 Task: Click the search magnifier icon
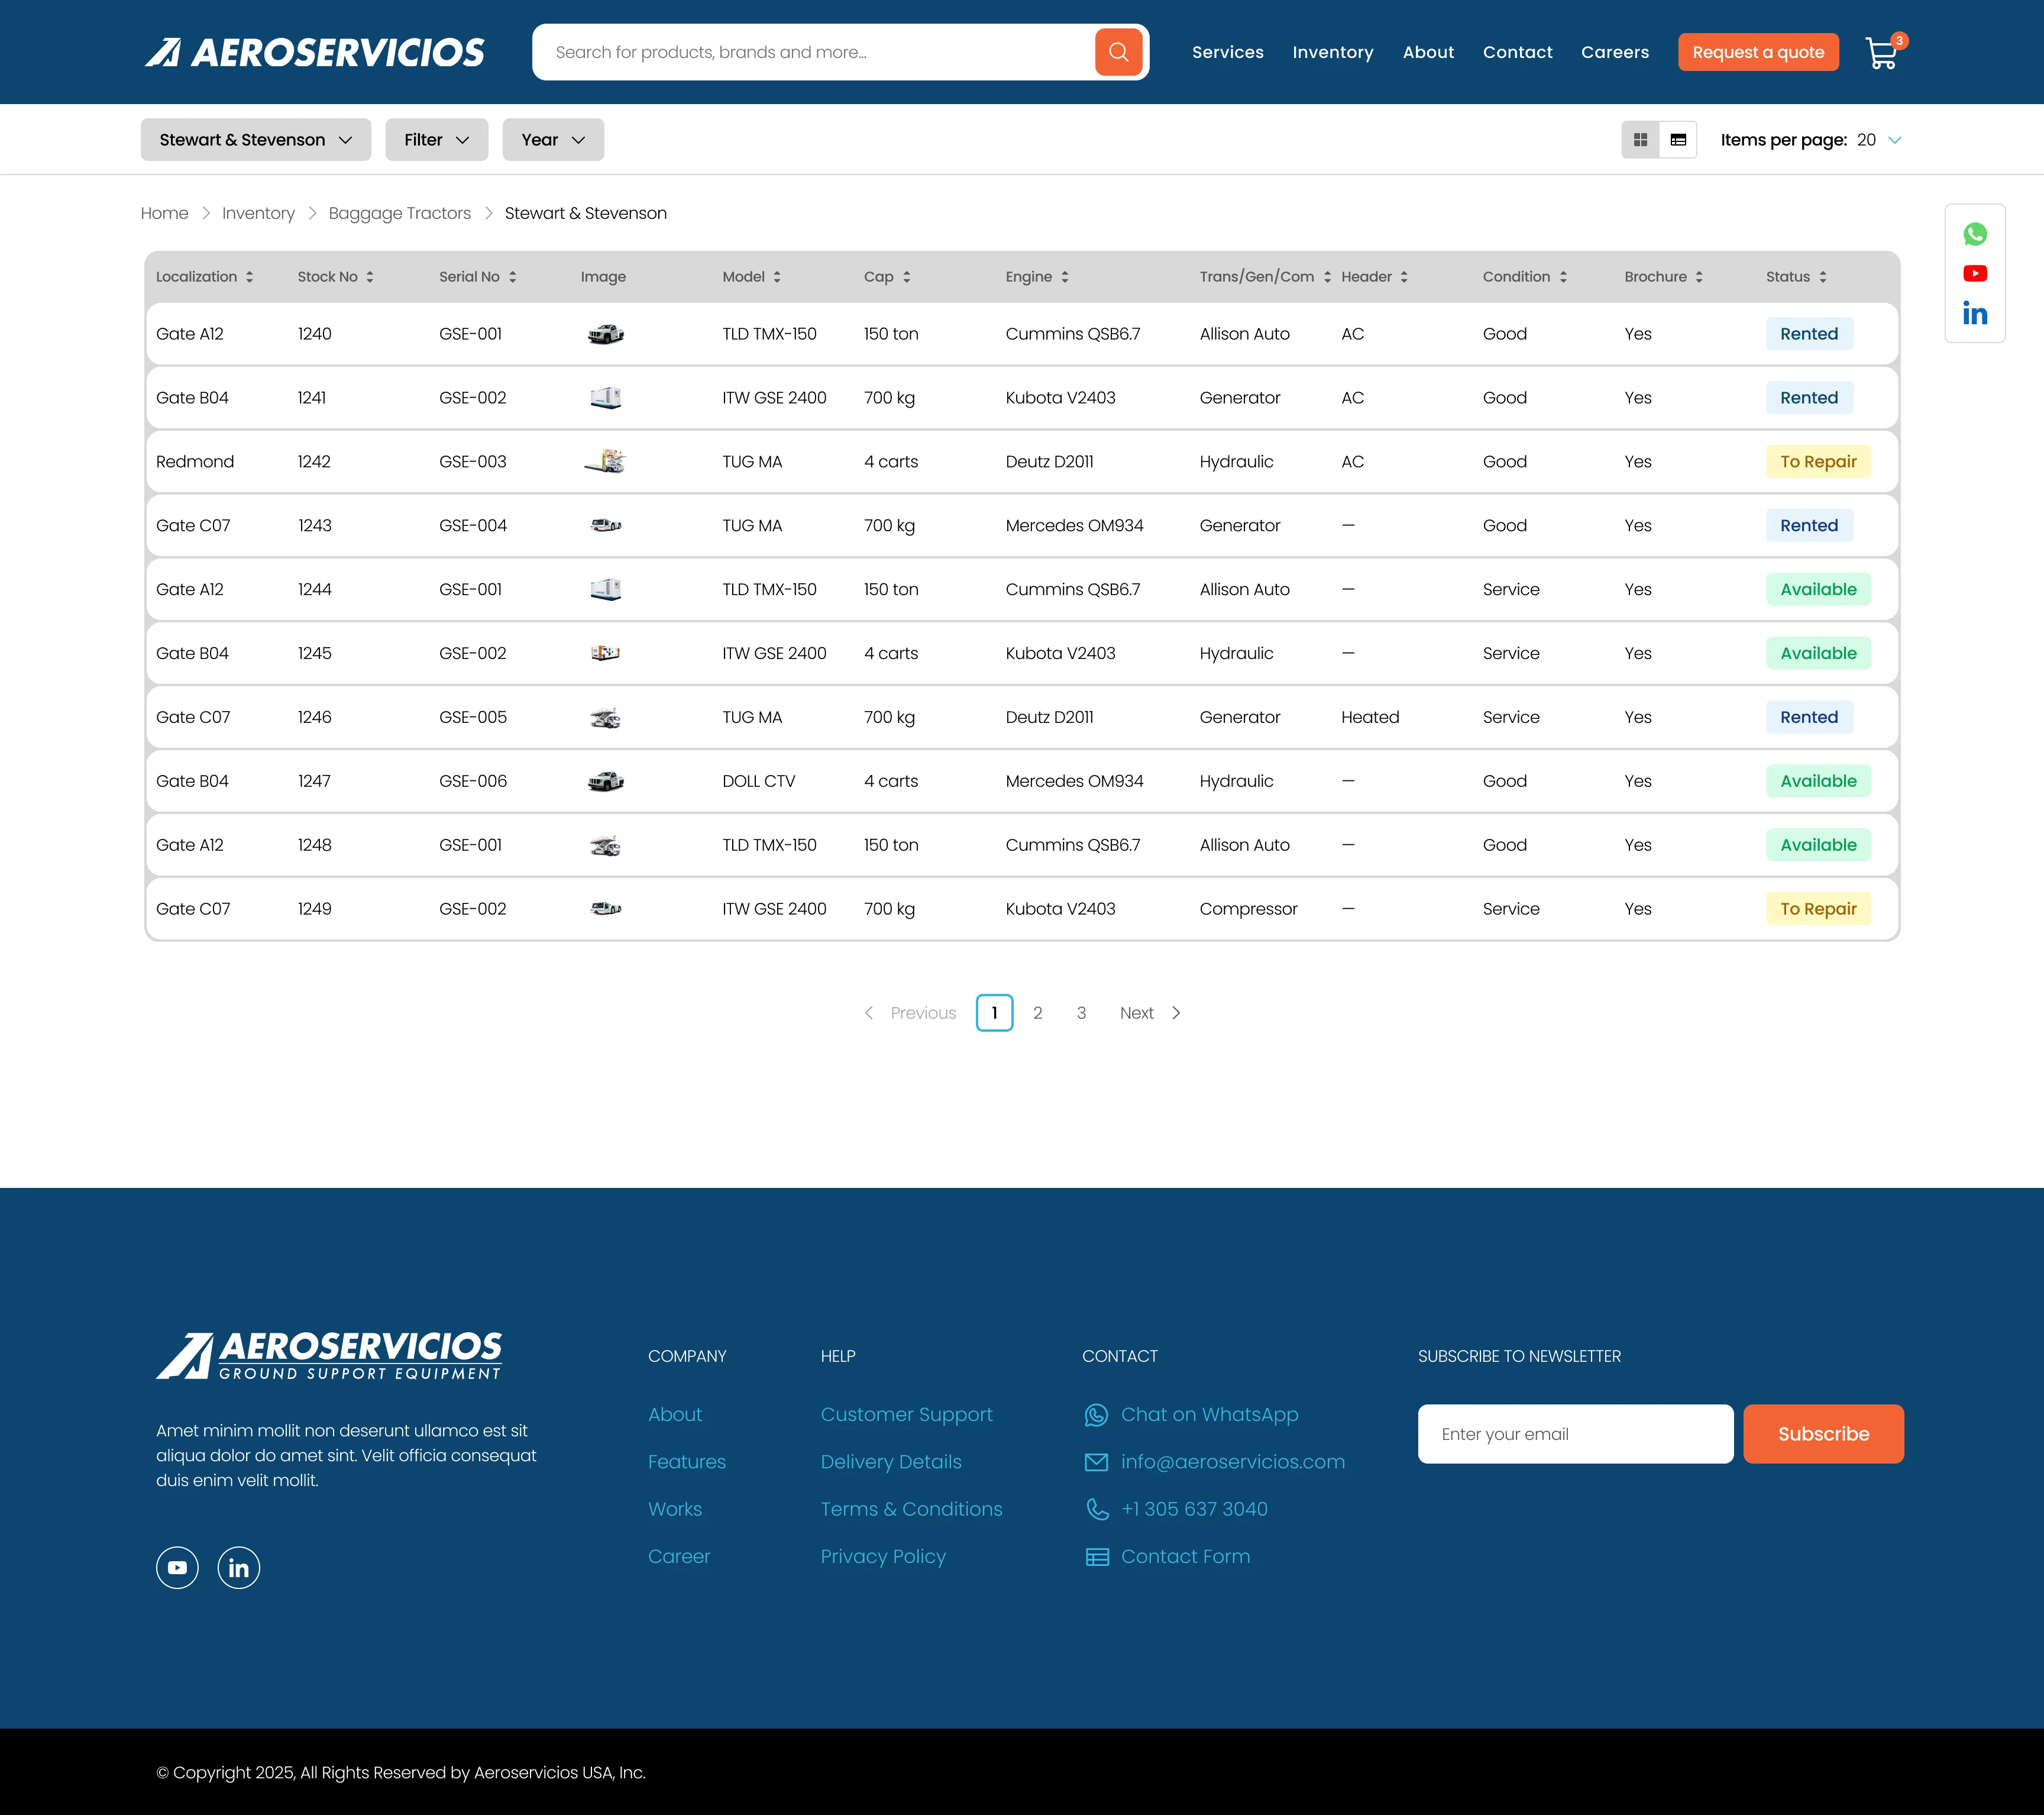(x=1118, y=51)
